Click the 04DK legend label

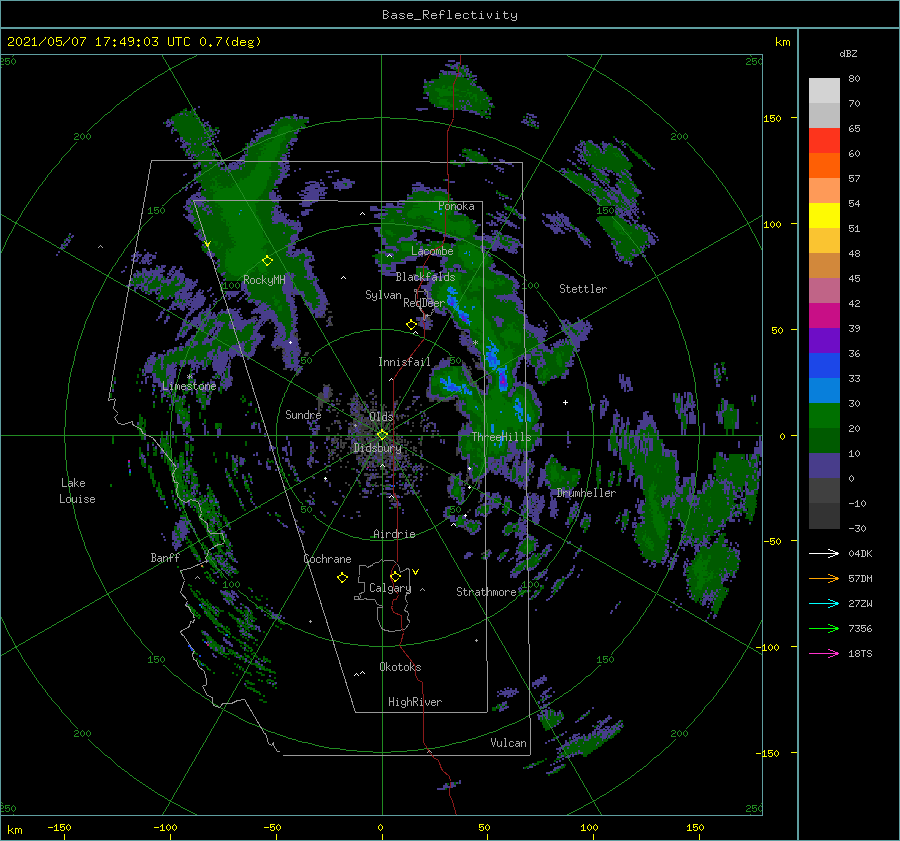click(x=860, y=553)
